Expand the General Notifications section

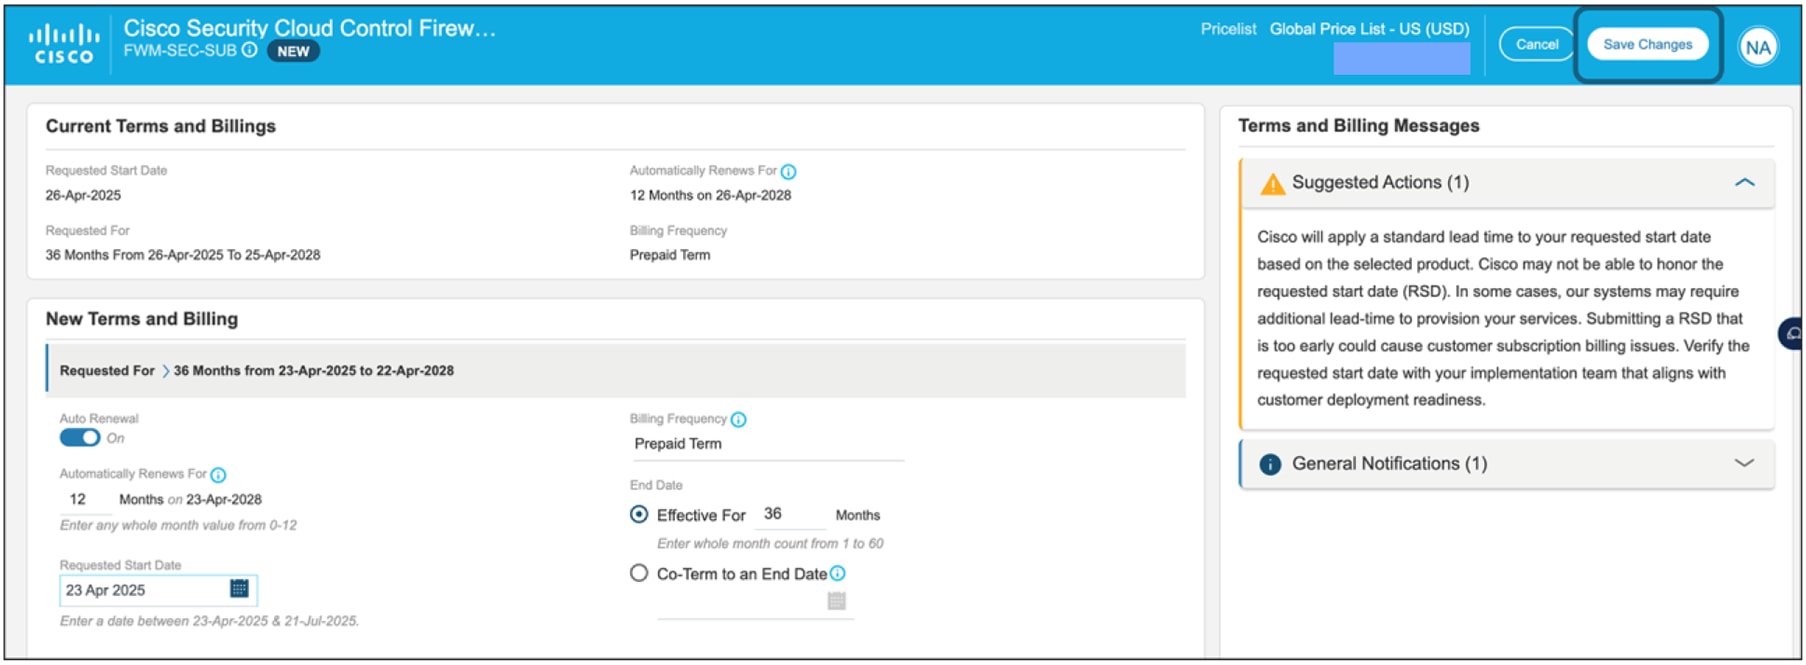click(1745, 463)
